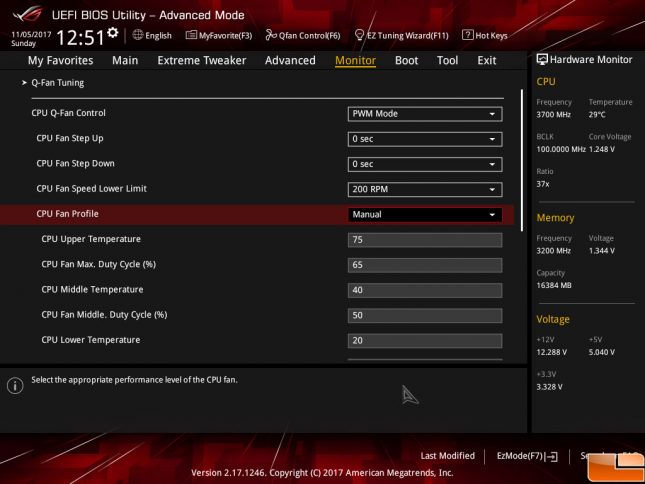The height and width of the screenshot is (484, 645).
Task: Open the CPU Fan Profile dropdown
Action: click(425, 215)
